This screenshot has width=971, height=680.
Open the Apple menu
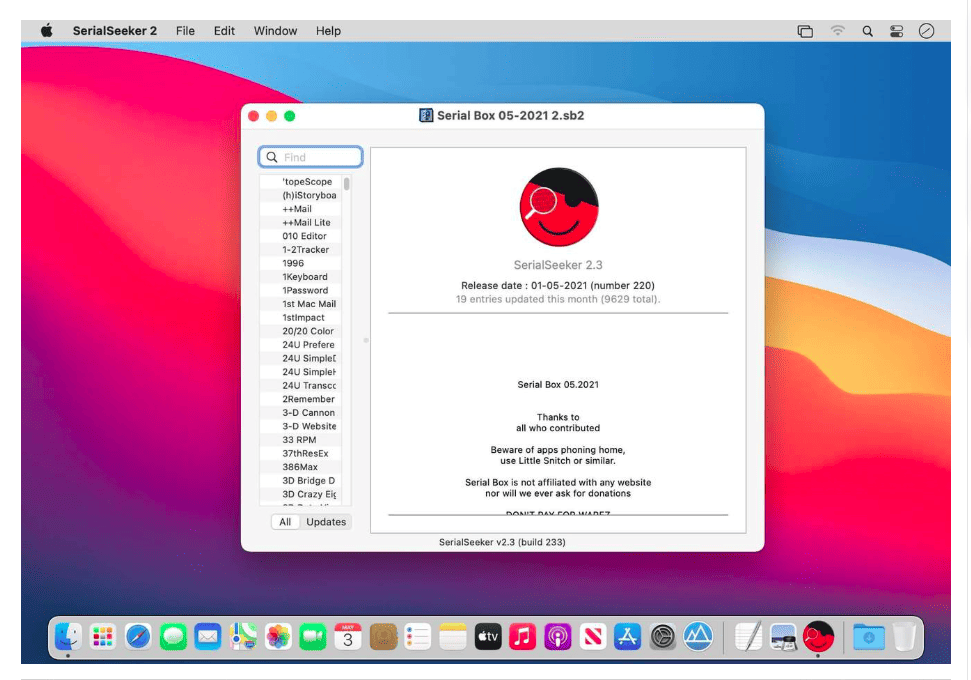tap(46, 31)
